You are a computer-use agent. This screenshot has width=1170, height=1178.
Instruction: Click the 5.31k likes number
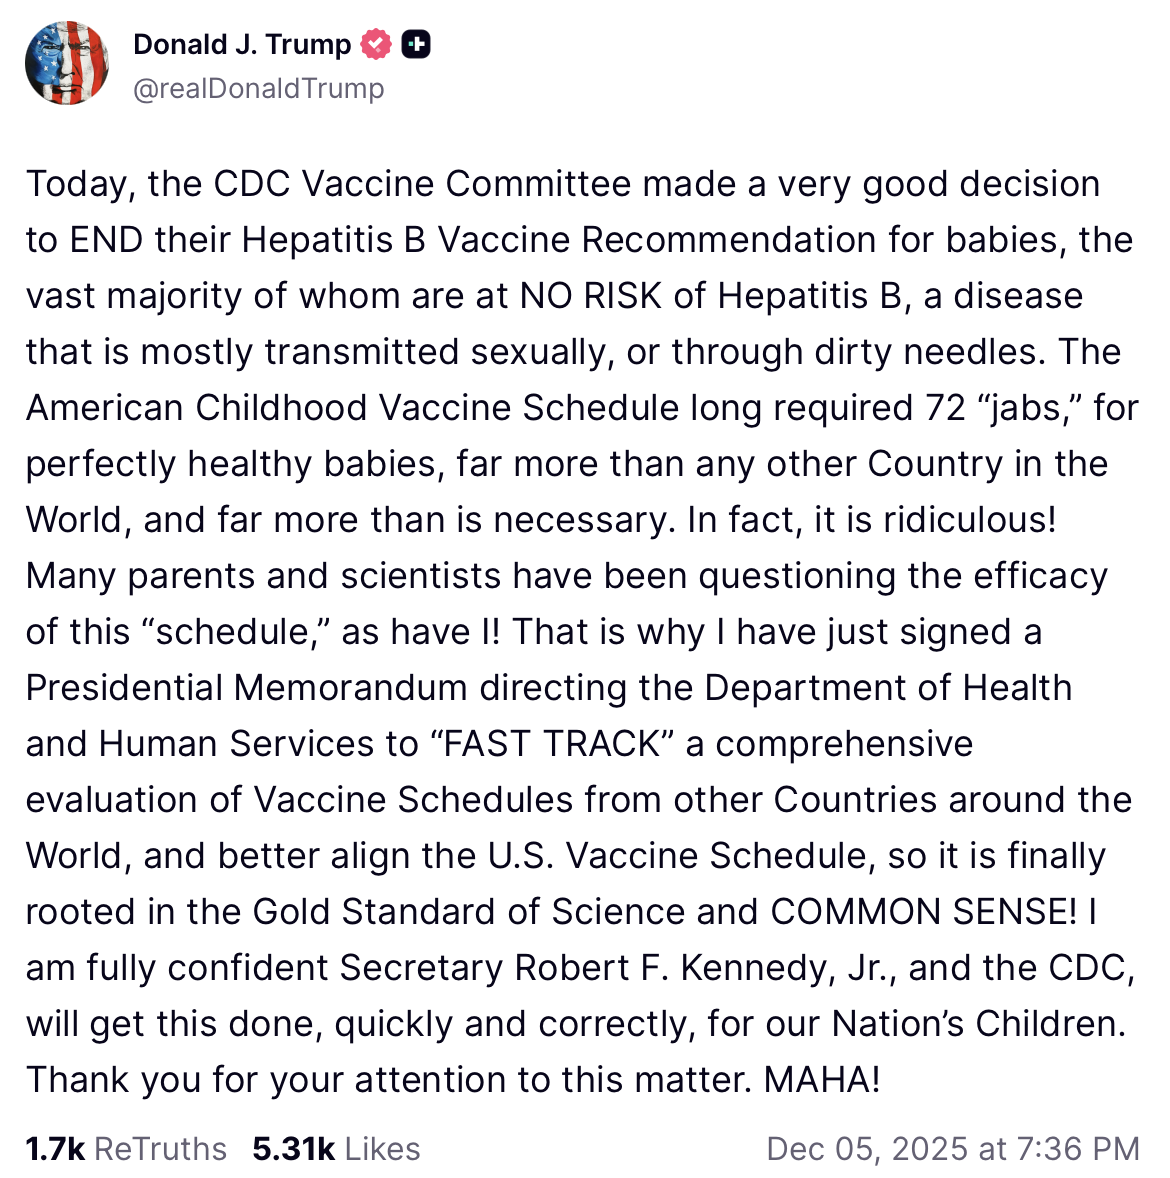click(x=293, y=1149)
